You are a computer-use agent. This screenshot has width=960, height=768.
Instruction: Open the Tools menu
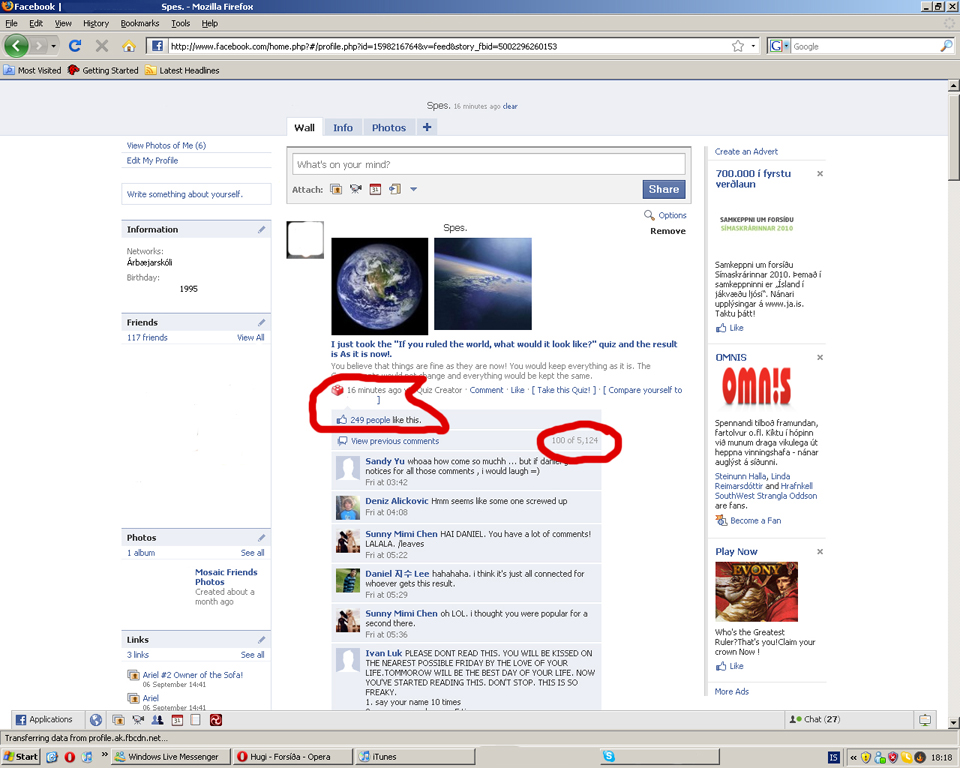pos(180,23)
